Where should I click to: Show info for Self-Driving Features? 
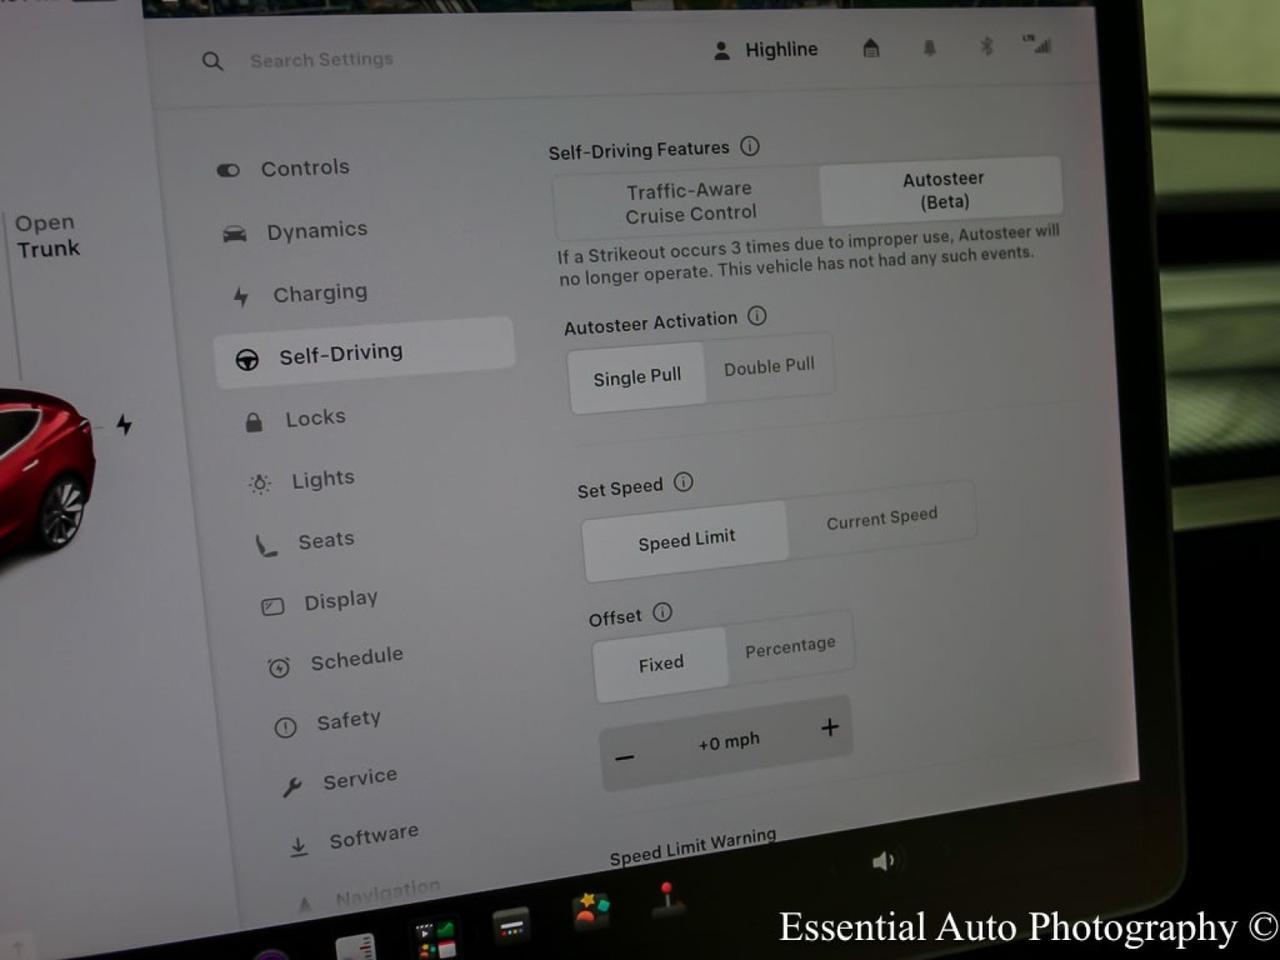pyautogui.click(x=750, y=147)
